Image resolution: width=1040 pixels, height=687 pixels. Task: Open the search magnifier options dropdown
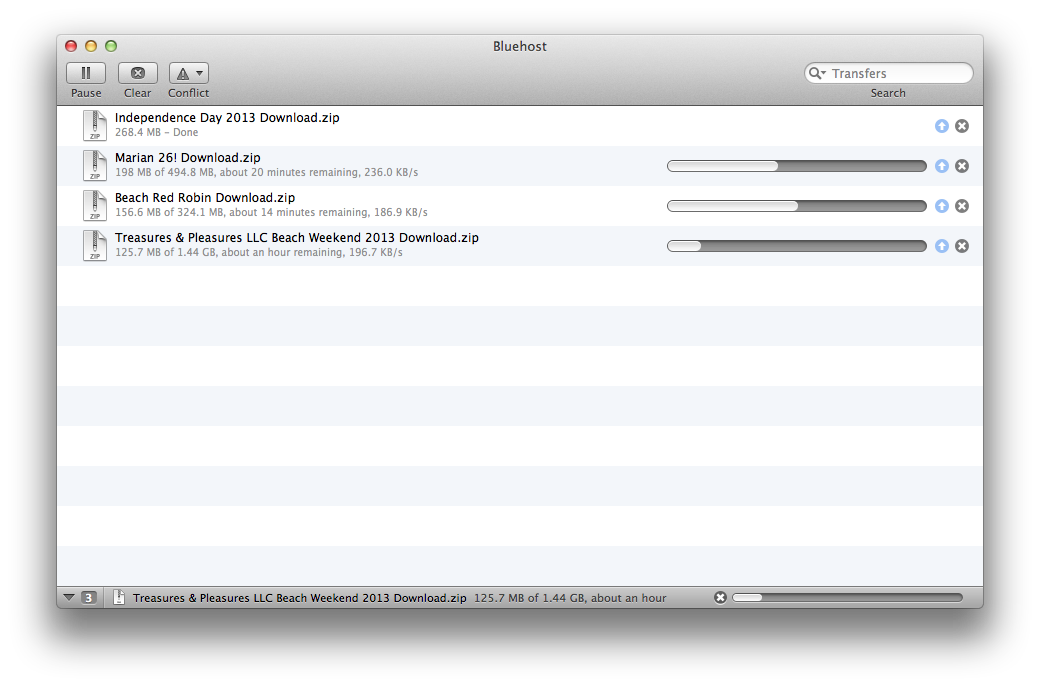817,73
